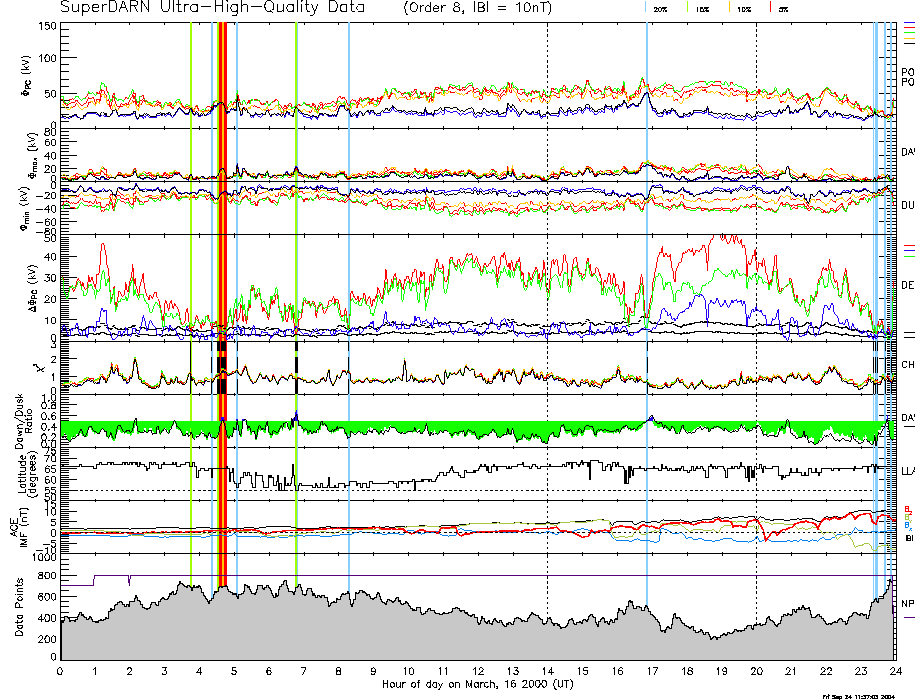Click the hour 12 tick label on the x-axis
This screenshot has width=915, height=700.
click(477, 671)
